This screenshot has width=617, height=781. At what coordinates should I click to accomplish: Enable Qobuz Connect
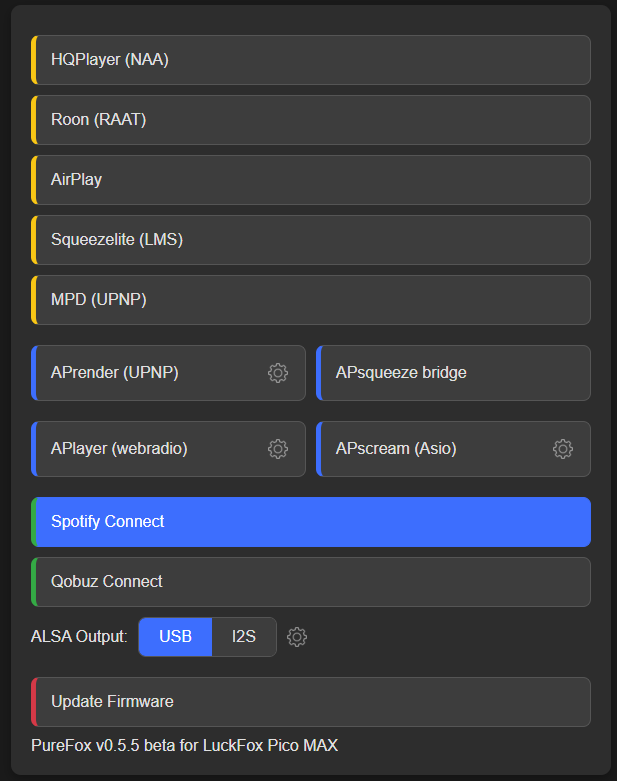pos(311,582)
